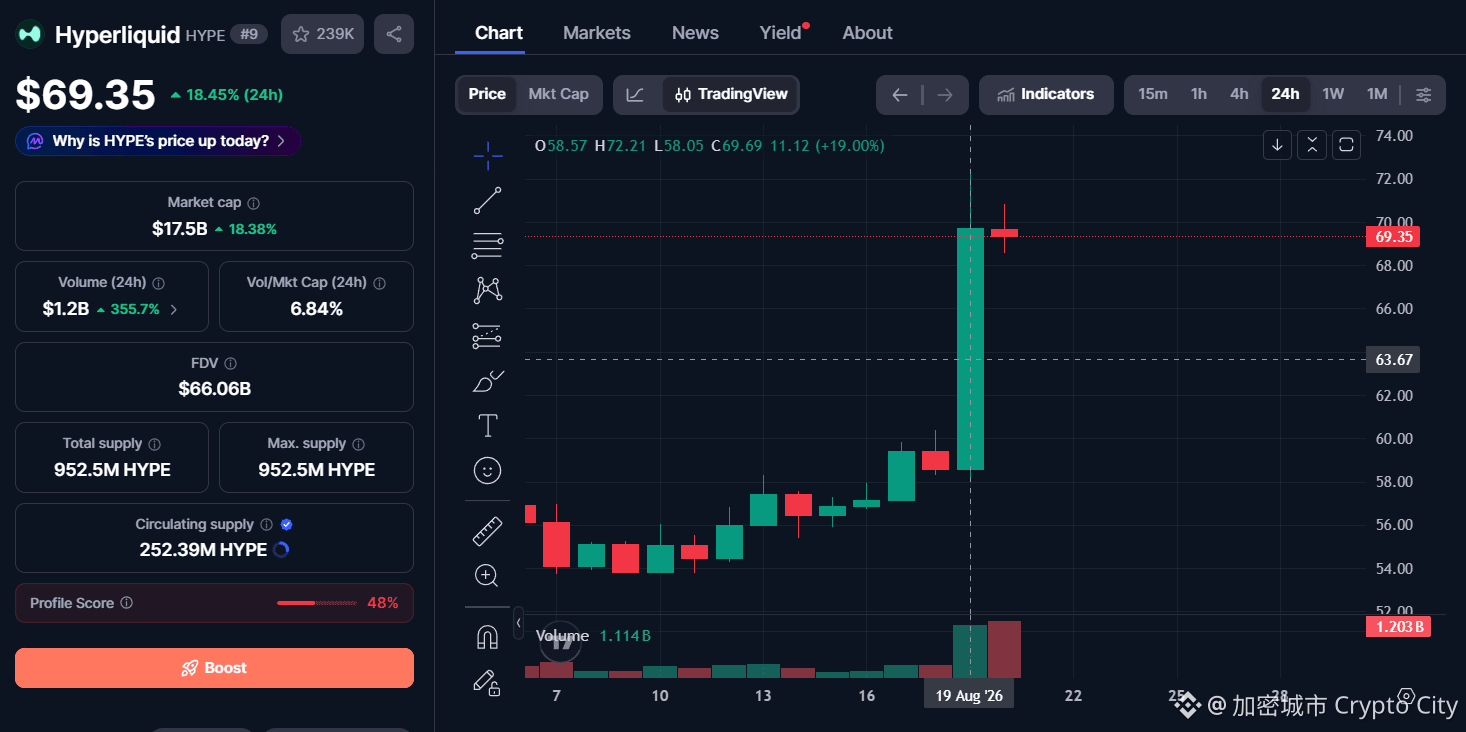Select the crosshair cursor tool
The image size is (1466, 732).
(487, 156)
